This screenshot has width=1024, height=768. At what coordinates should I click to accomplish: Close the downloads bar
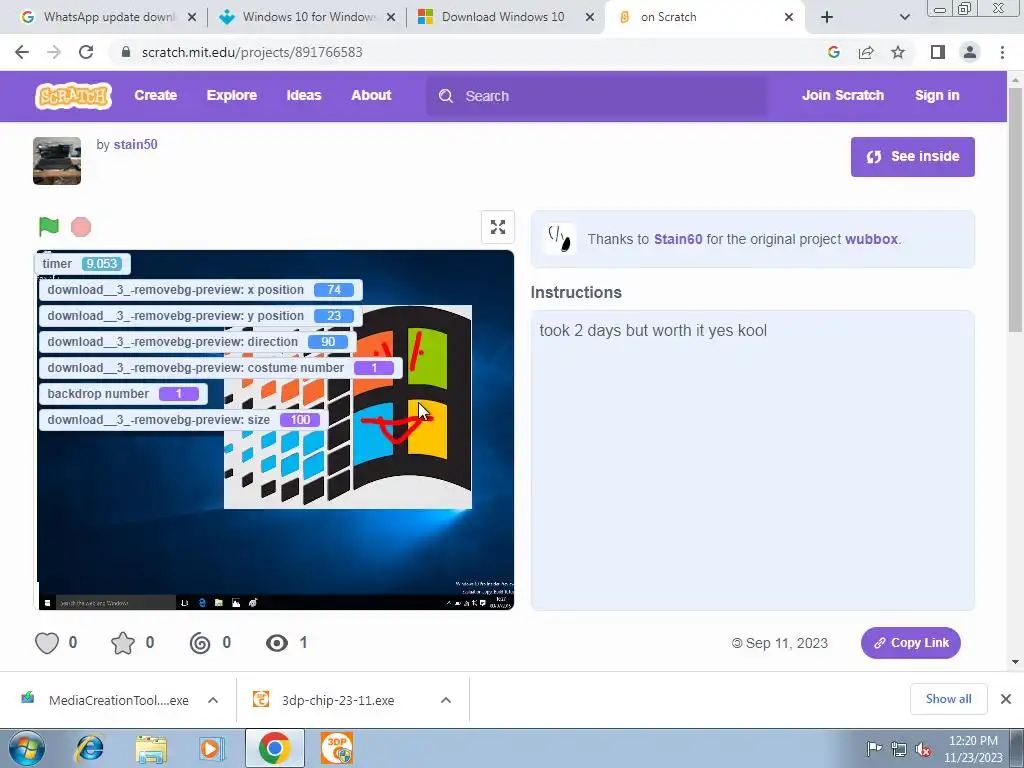tap(1006, 699)
